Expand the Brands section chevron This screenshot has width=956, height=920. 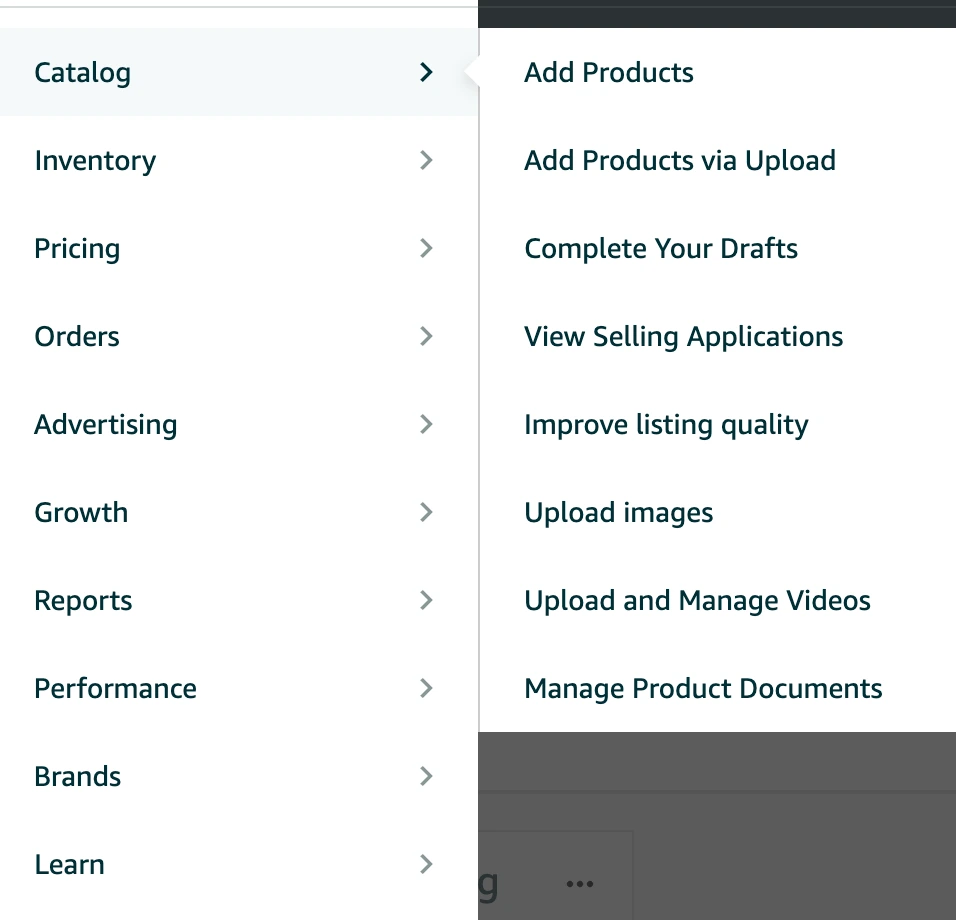coord(427,776)
